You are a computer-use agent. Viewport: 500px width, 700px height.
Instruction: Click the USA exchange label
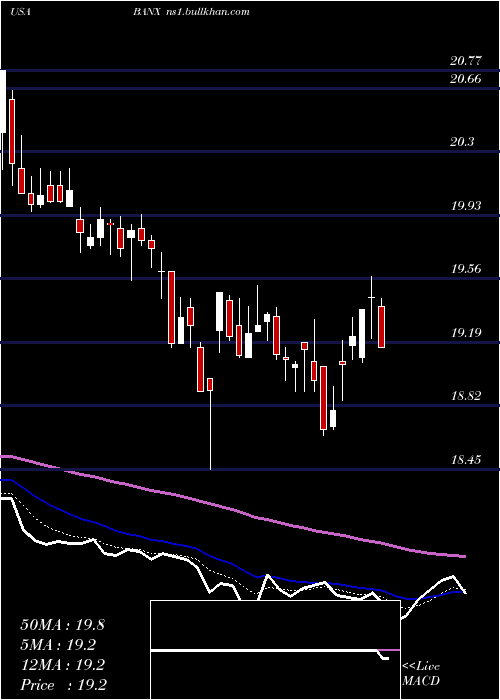click(20, 12)
